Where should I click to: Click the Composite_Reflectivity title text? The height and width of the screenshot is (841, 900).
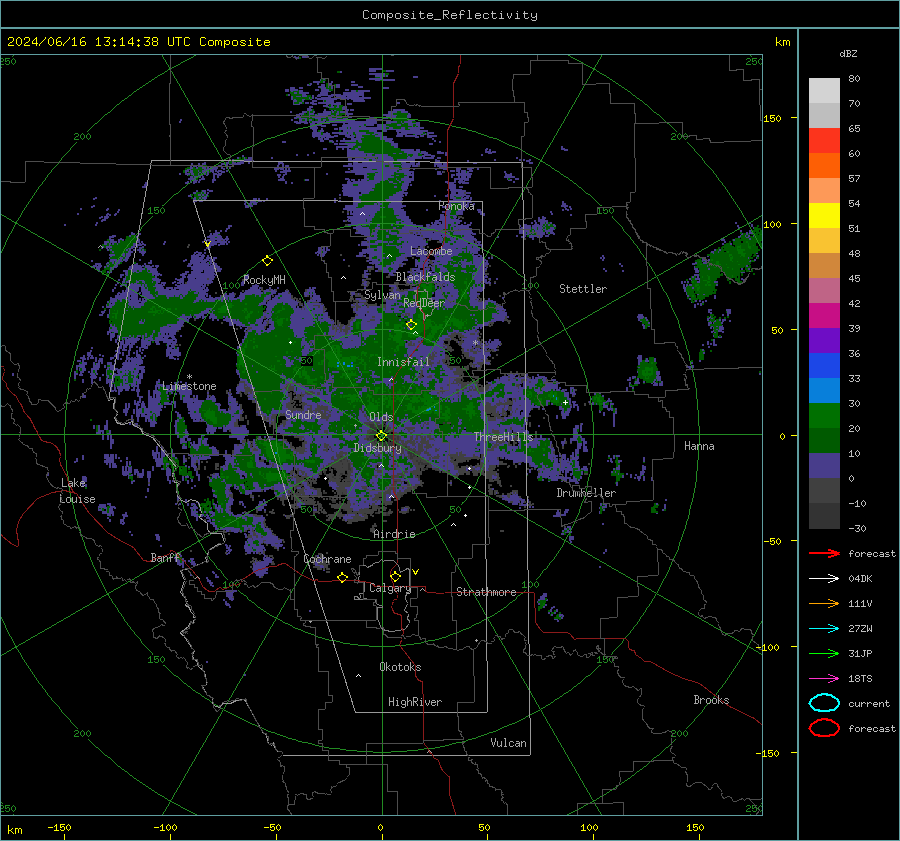(x=449, y=15)
